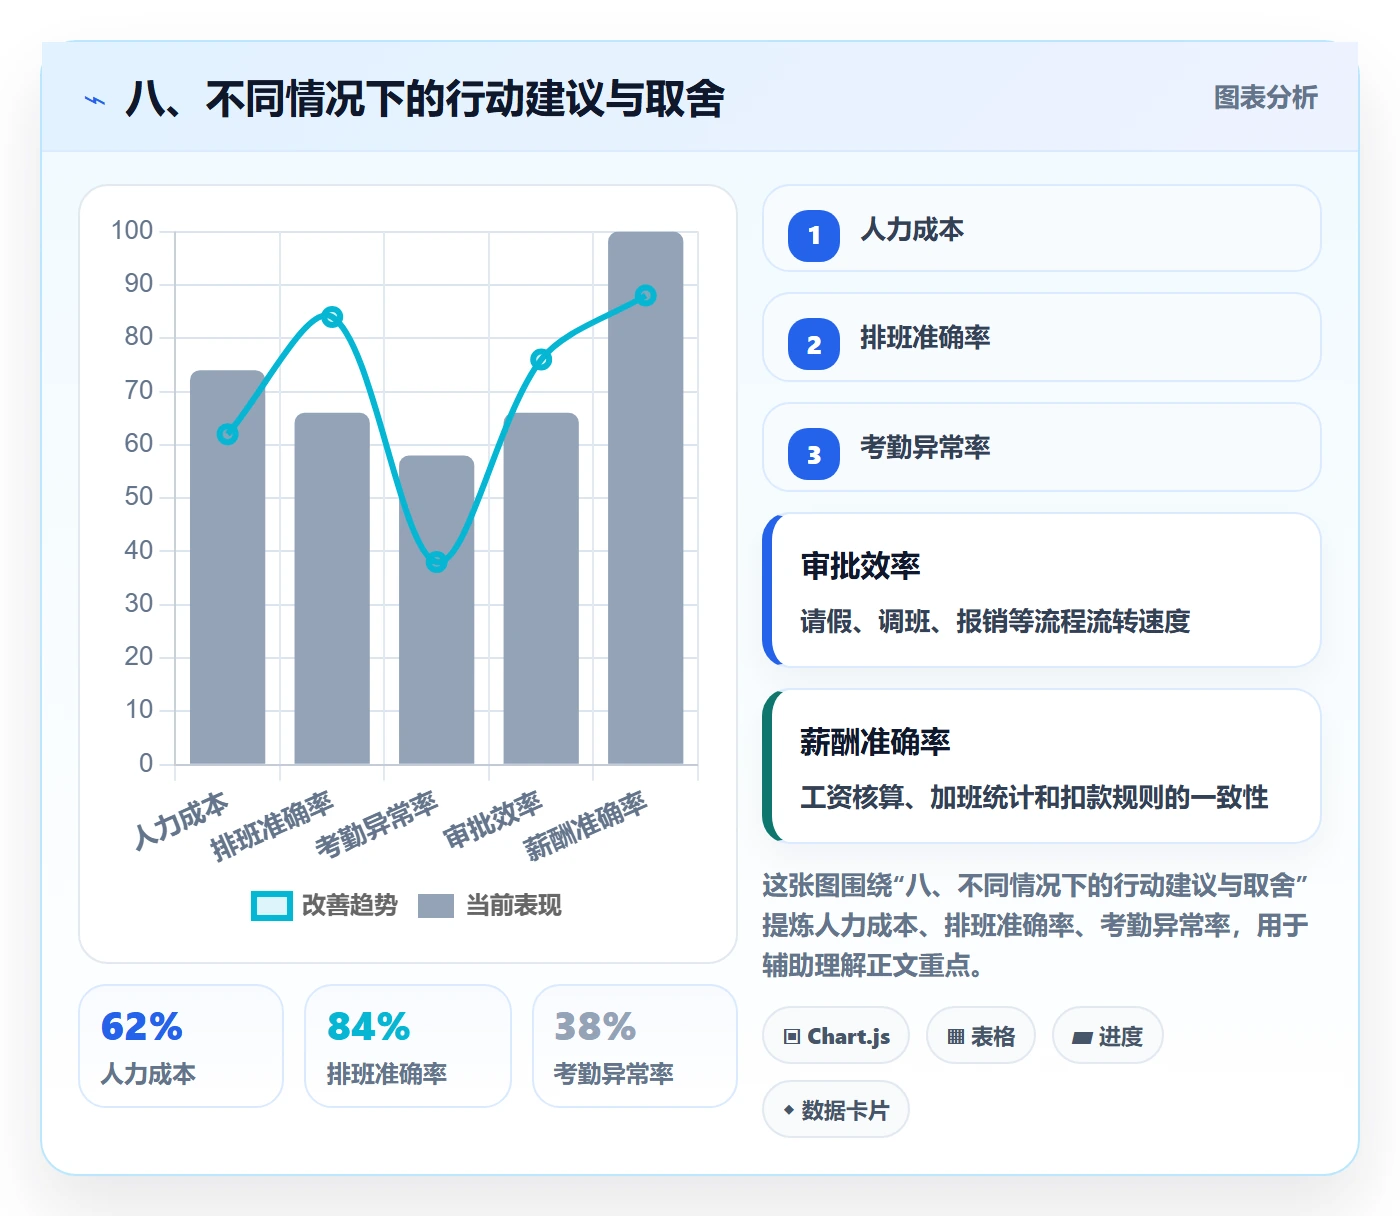Open the 审批效率 description card

coord(1042,590)
